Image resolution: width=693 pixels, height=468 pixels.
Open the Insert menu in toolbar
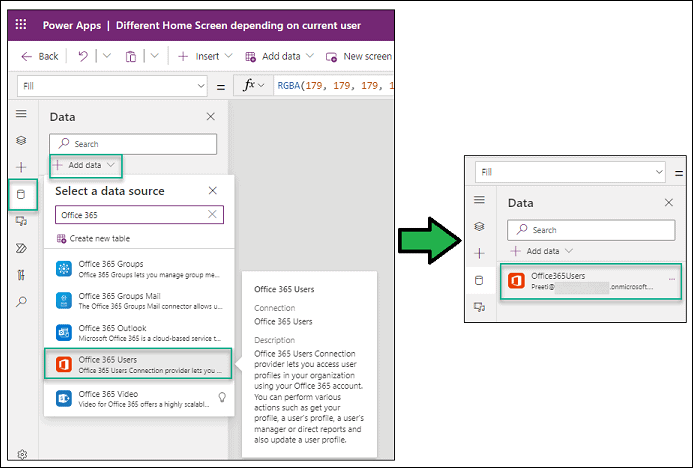205,57
